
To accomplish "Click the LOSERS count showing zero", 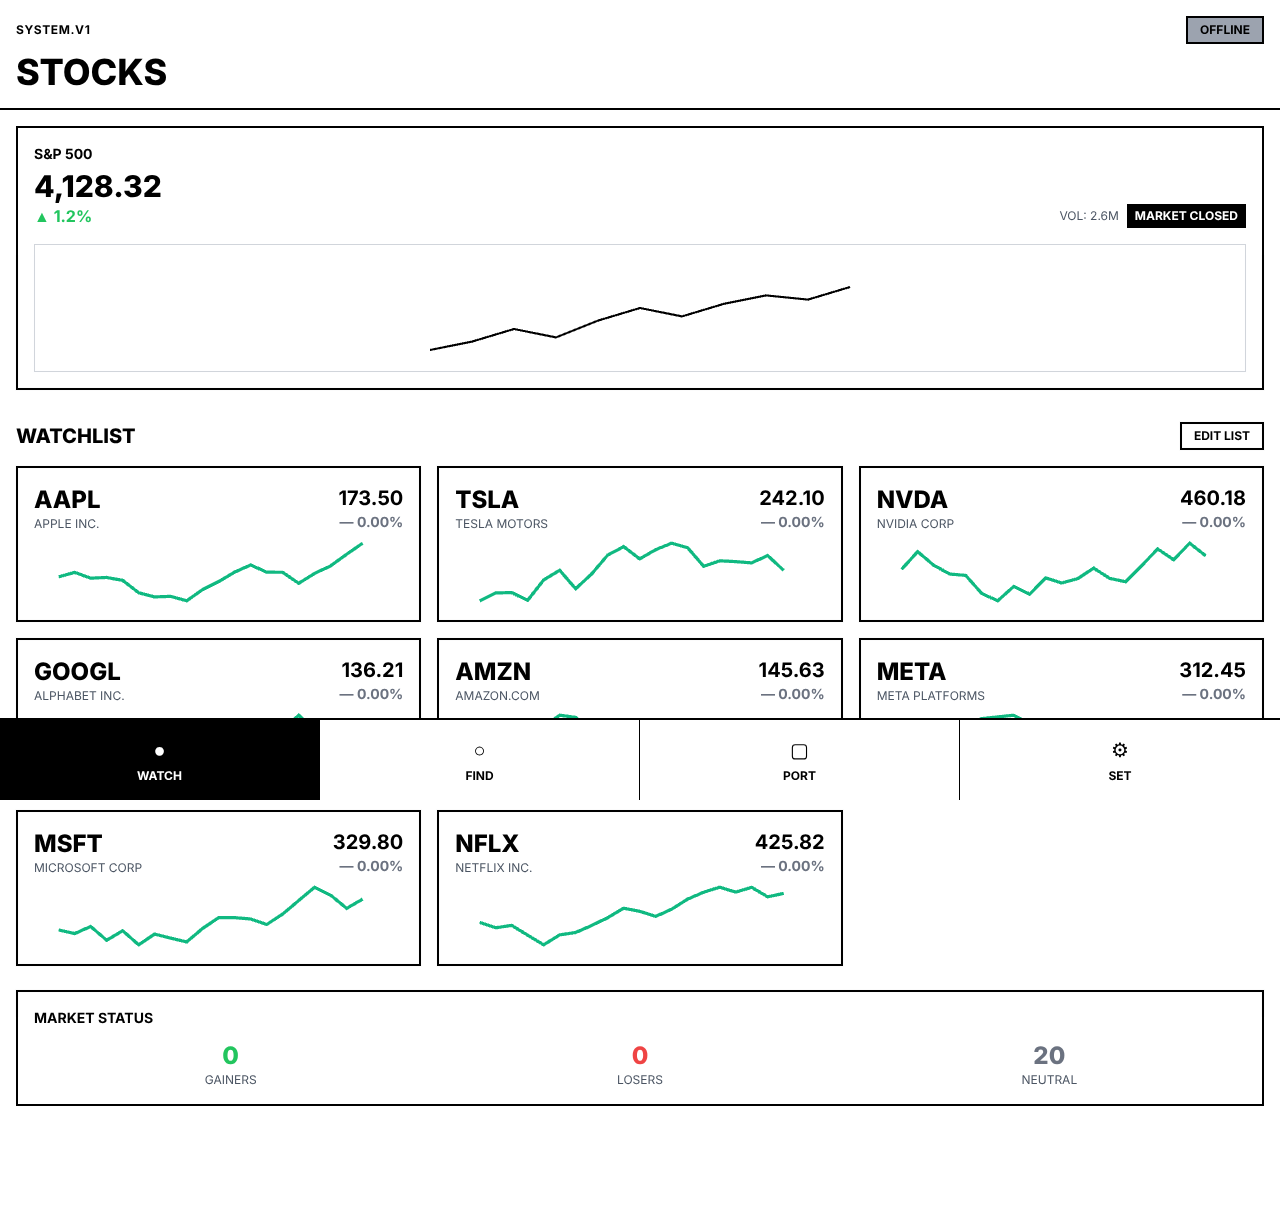I will pos(640,1054).
